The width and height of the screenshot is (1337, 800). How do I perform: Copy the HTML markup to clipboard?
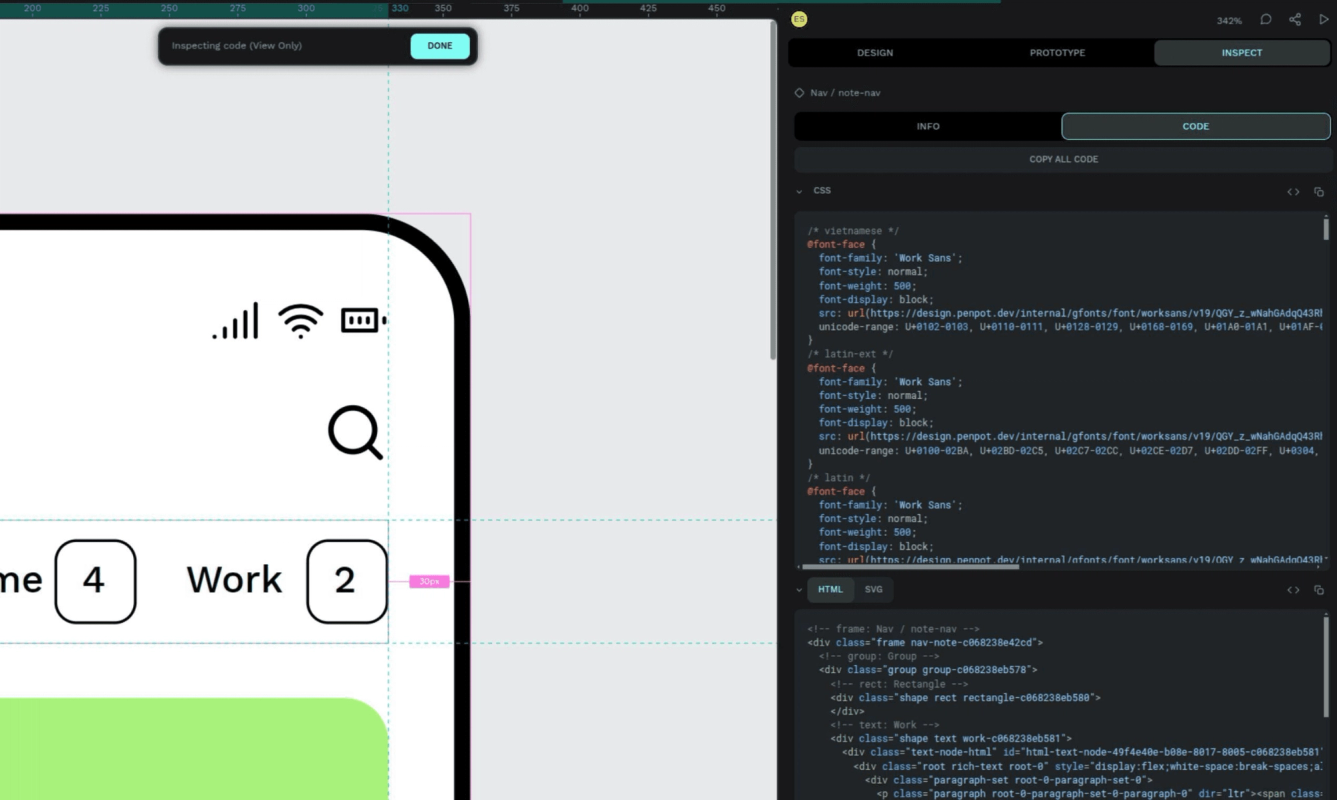coord(1319,590)
